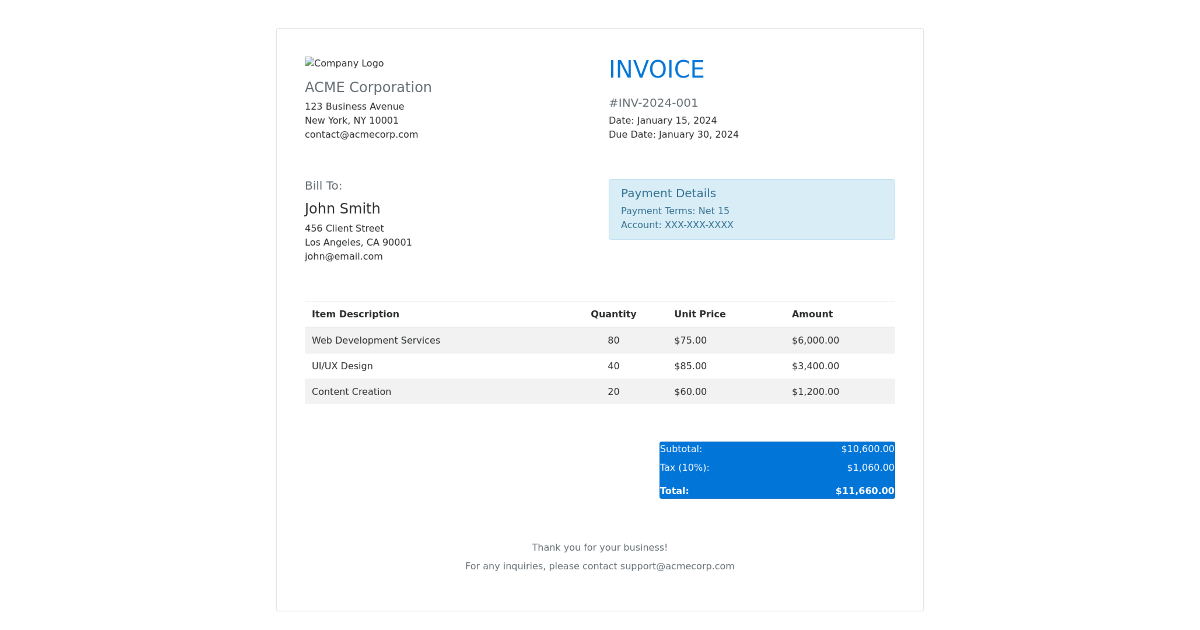This screenshot has height=630, width=1200.
Task: Click the Amount column header
Action: tap(812, 313)
